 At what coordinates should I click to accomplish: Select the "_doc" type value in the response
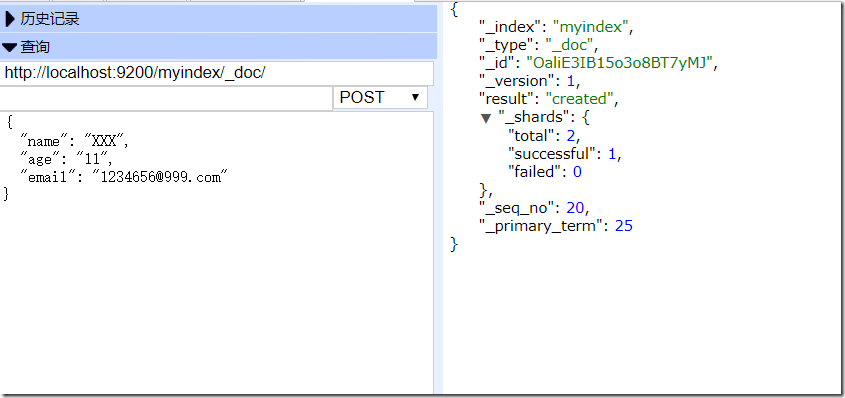click(x=569, y=44)
